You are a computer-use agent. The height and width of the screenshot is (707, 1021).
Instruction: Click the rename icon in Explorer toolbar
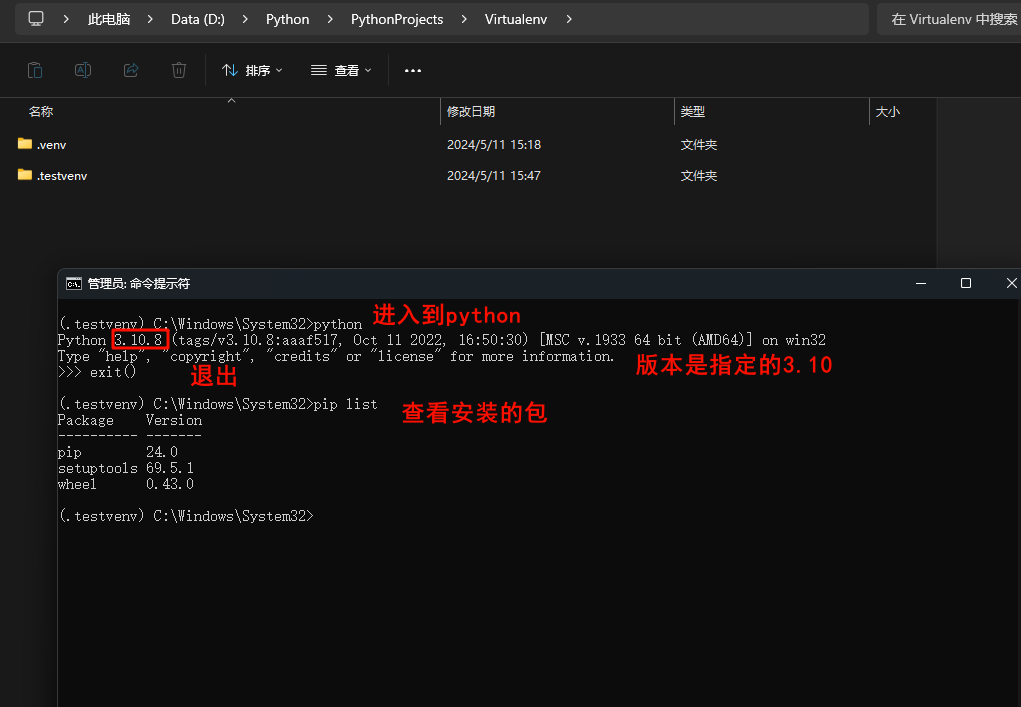click(83, 70)
